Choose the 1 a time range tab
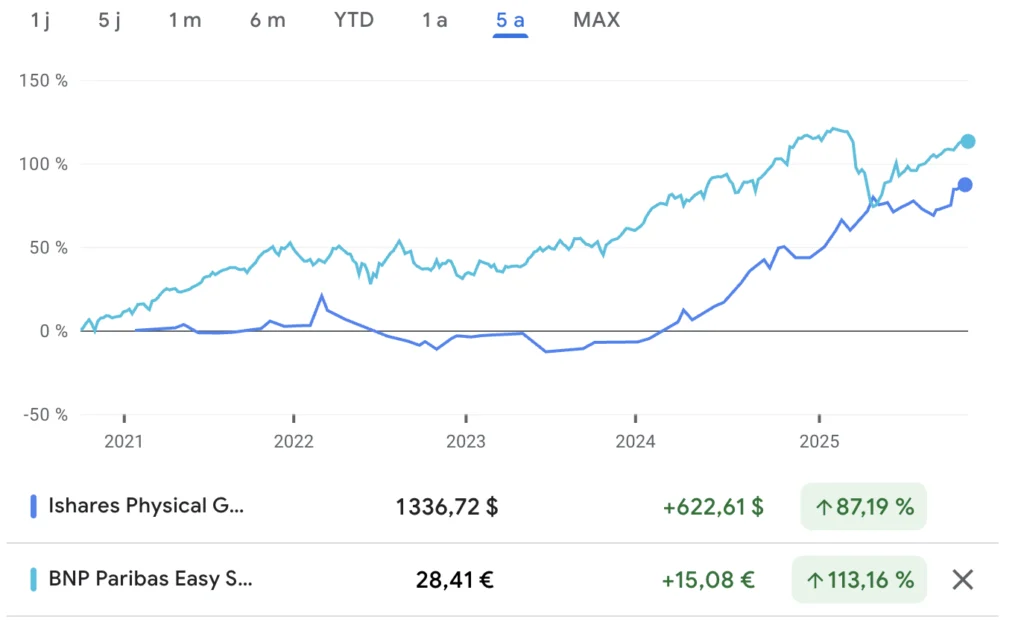 [435, 20]
